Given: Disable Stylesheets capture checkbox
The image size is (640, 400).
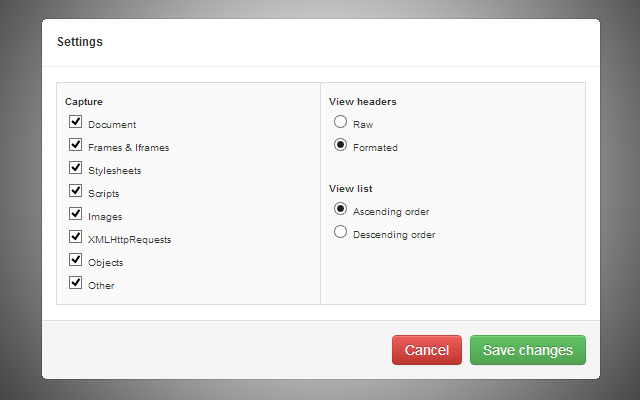Looking at the screenshot, I should coord(75,168).
